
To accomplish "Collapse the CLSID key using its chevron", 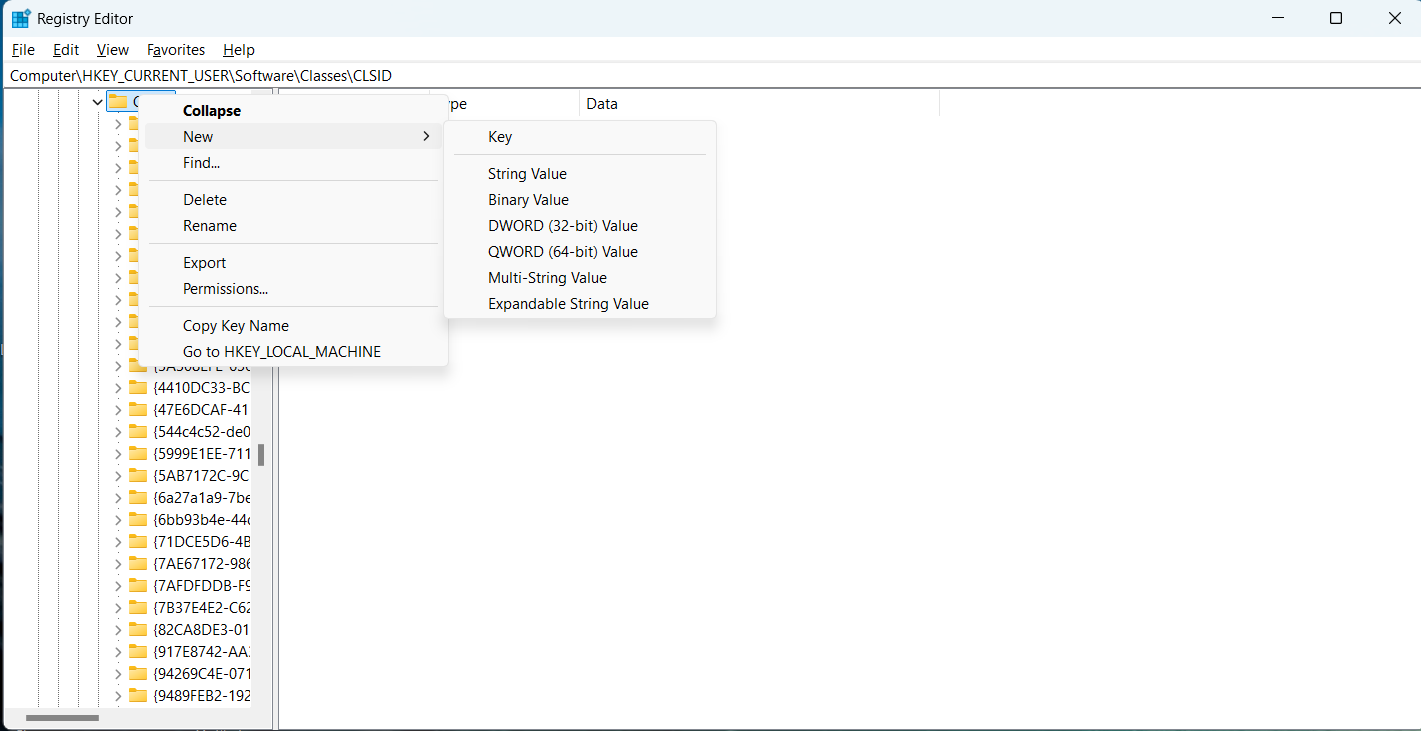I will tap(97, 101).
